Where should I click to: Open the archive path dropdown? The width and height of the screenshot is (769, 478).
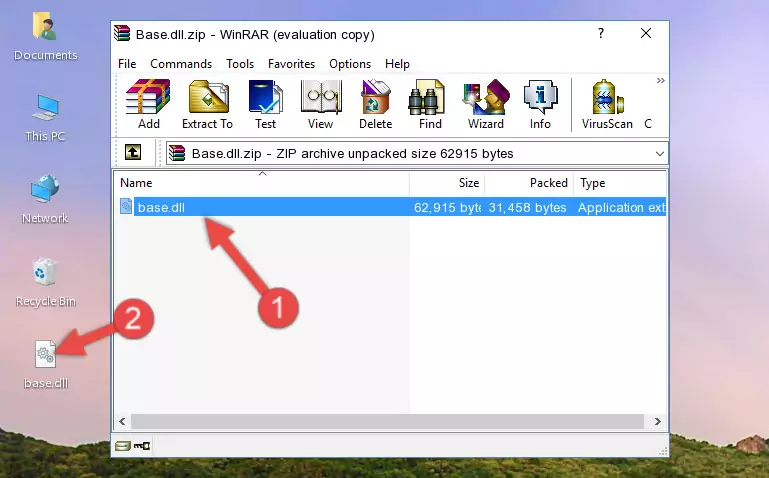pos(660,154)
